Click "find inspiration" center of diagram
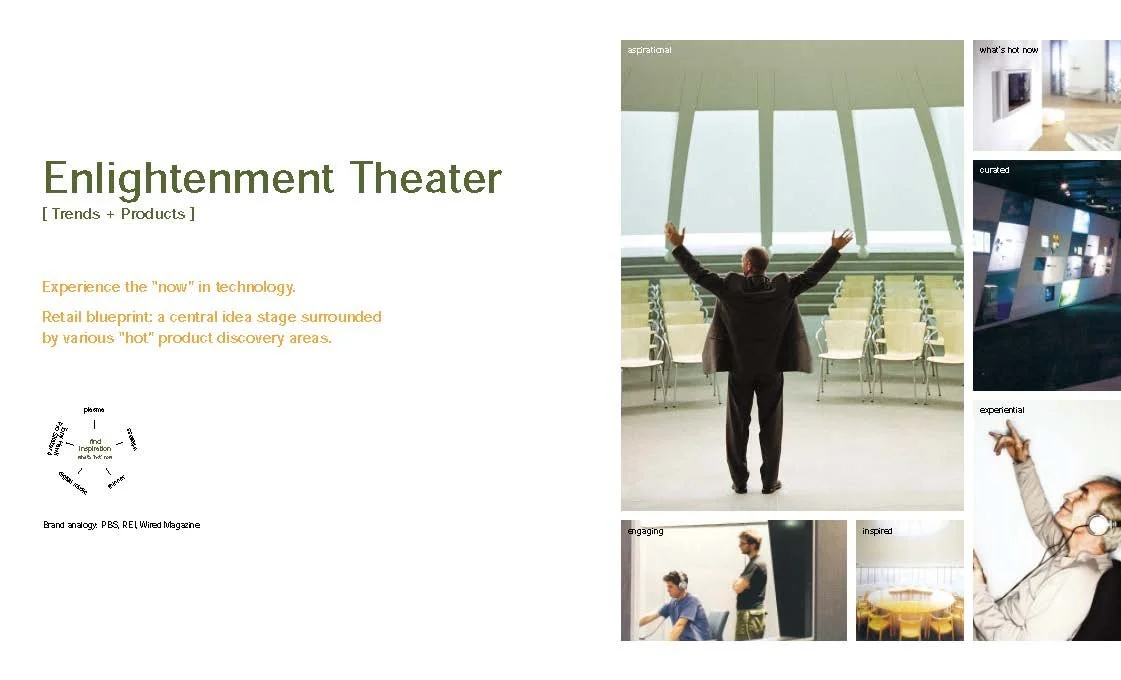 click(x=95, y=445)
